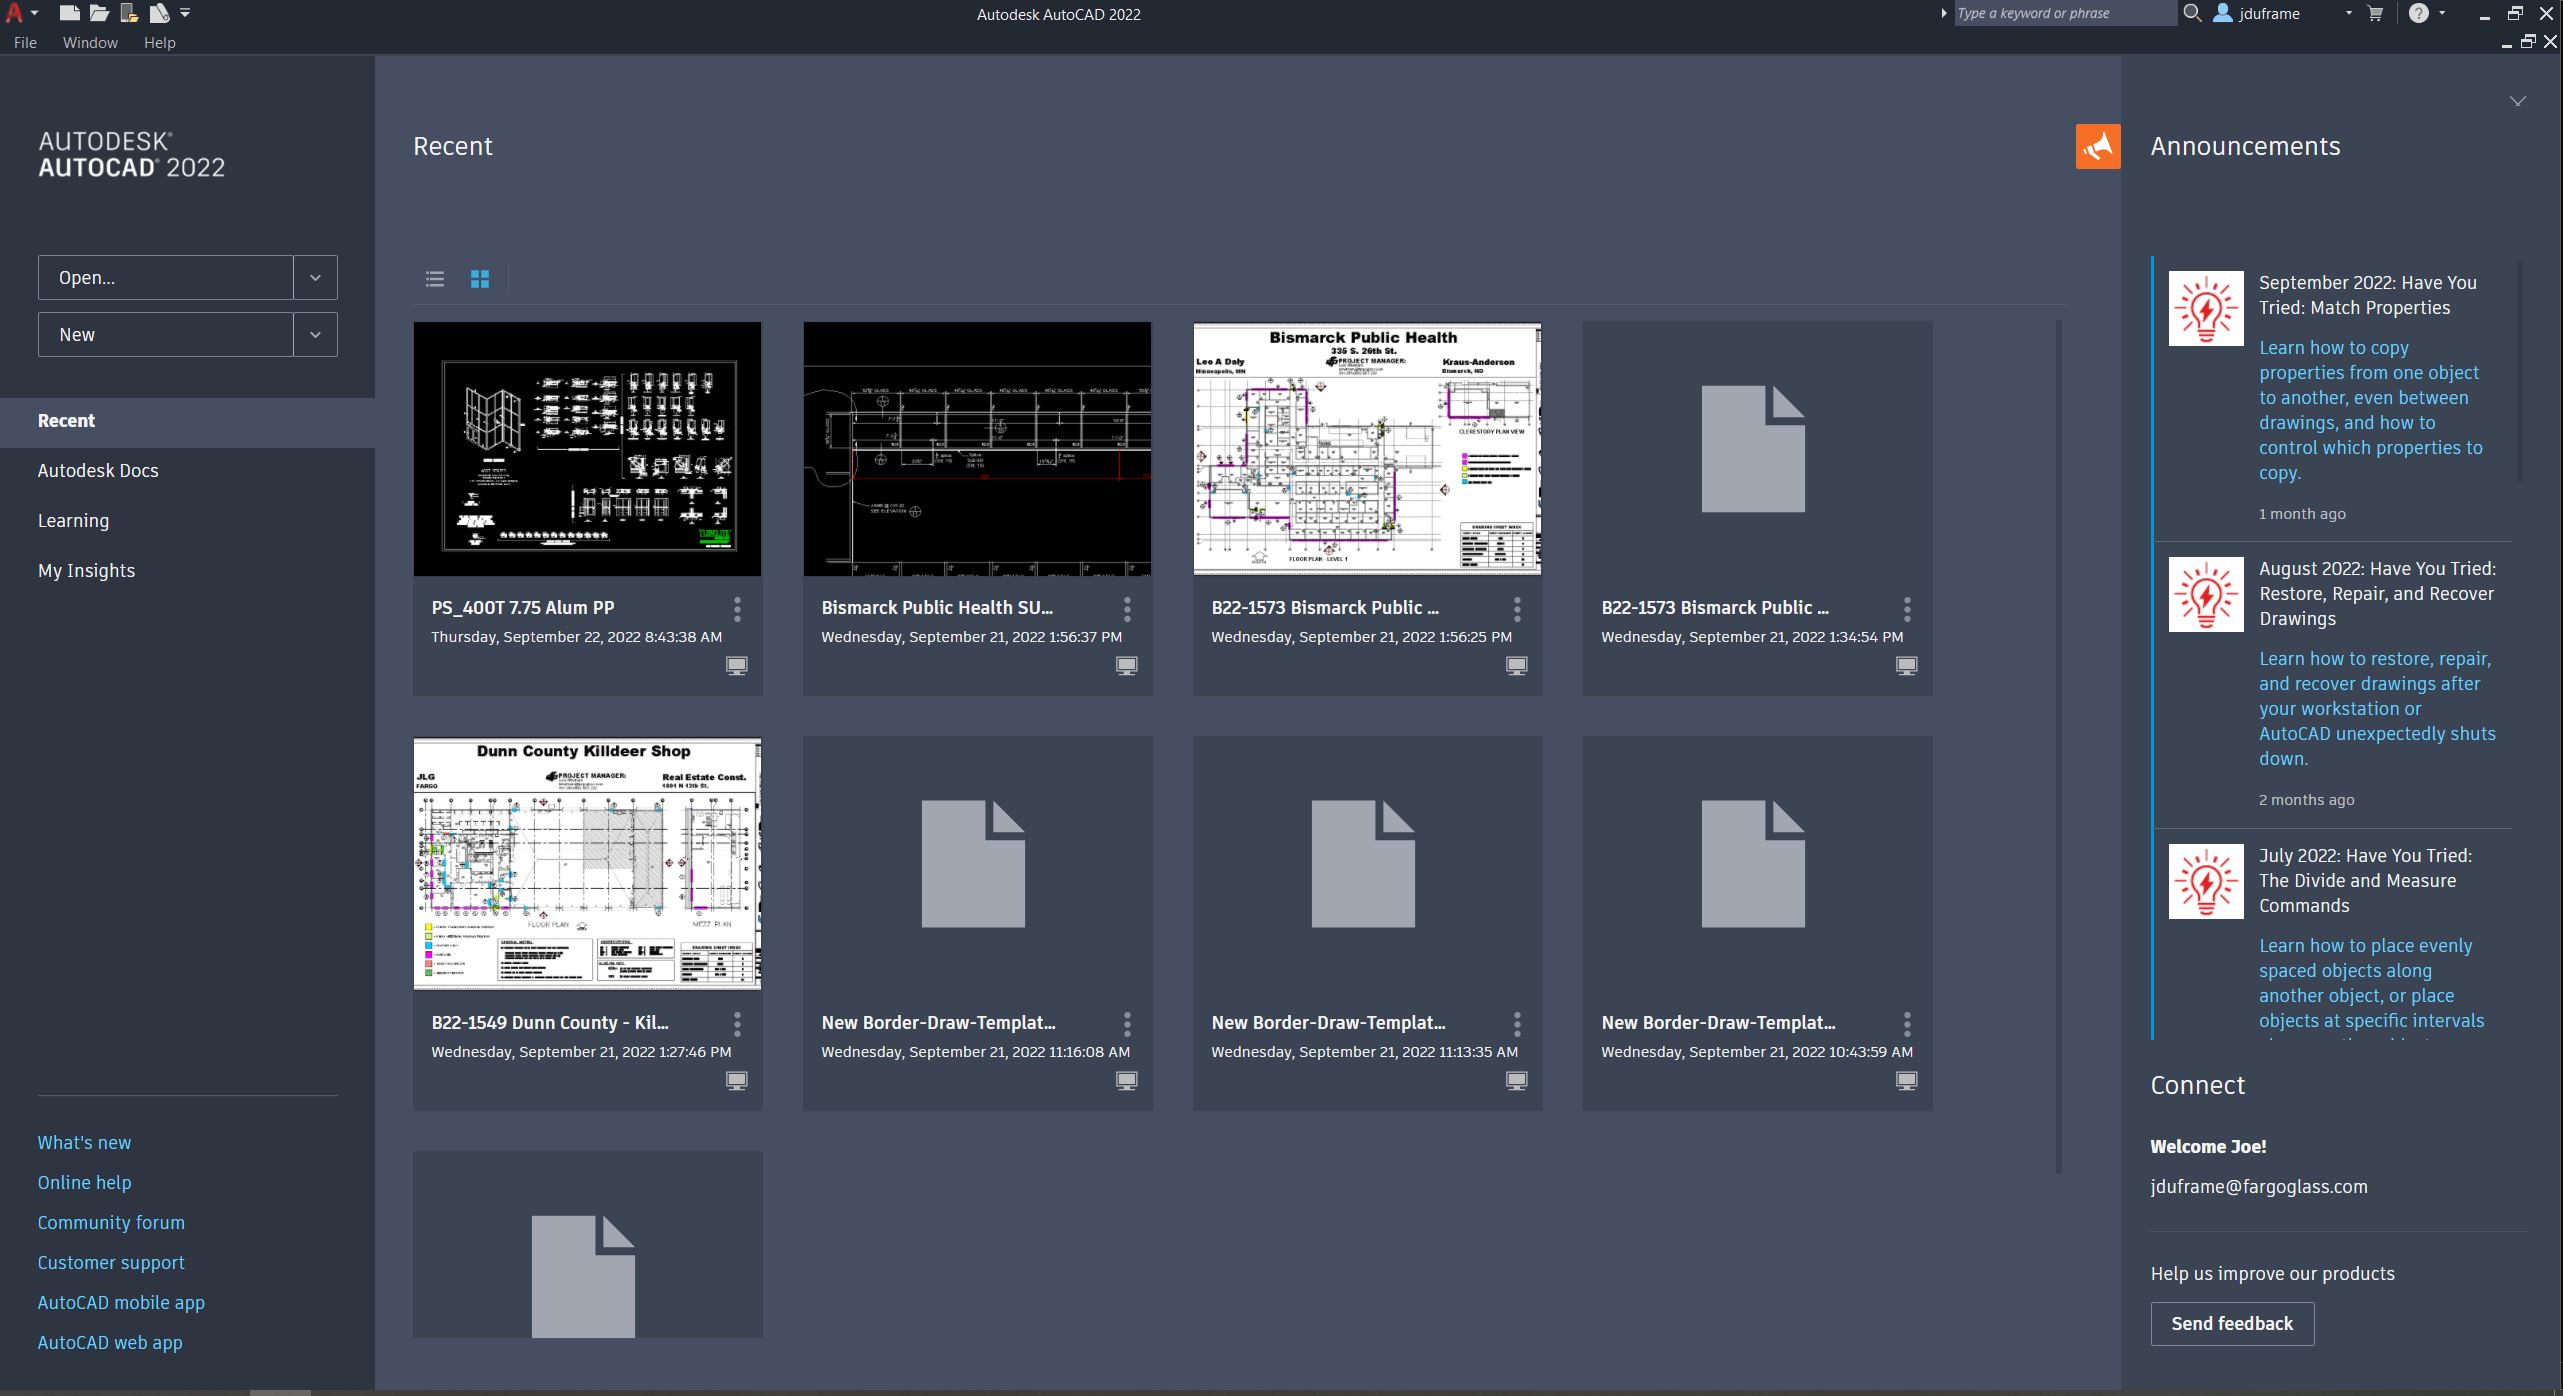The height and width of the screenshot is (1396, 2563).
Task: Expand the New template dropdown arrow
Action: click(x=314, y=333)
